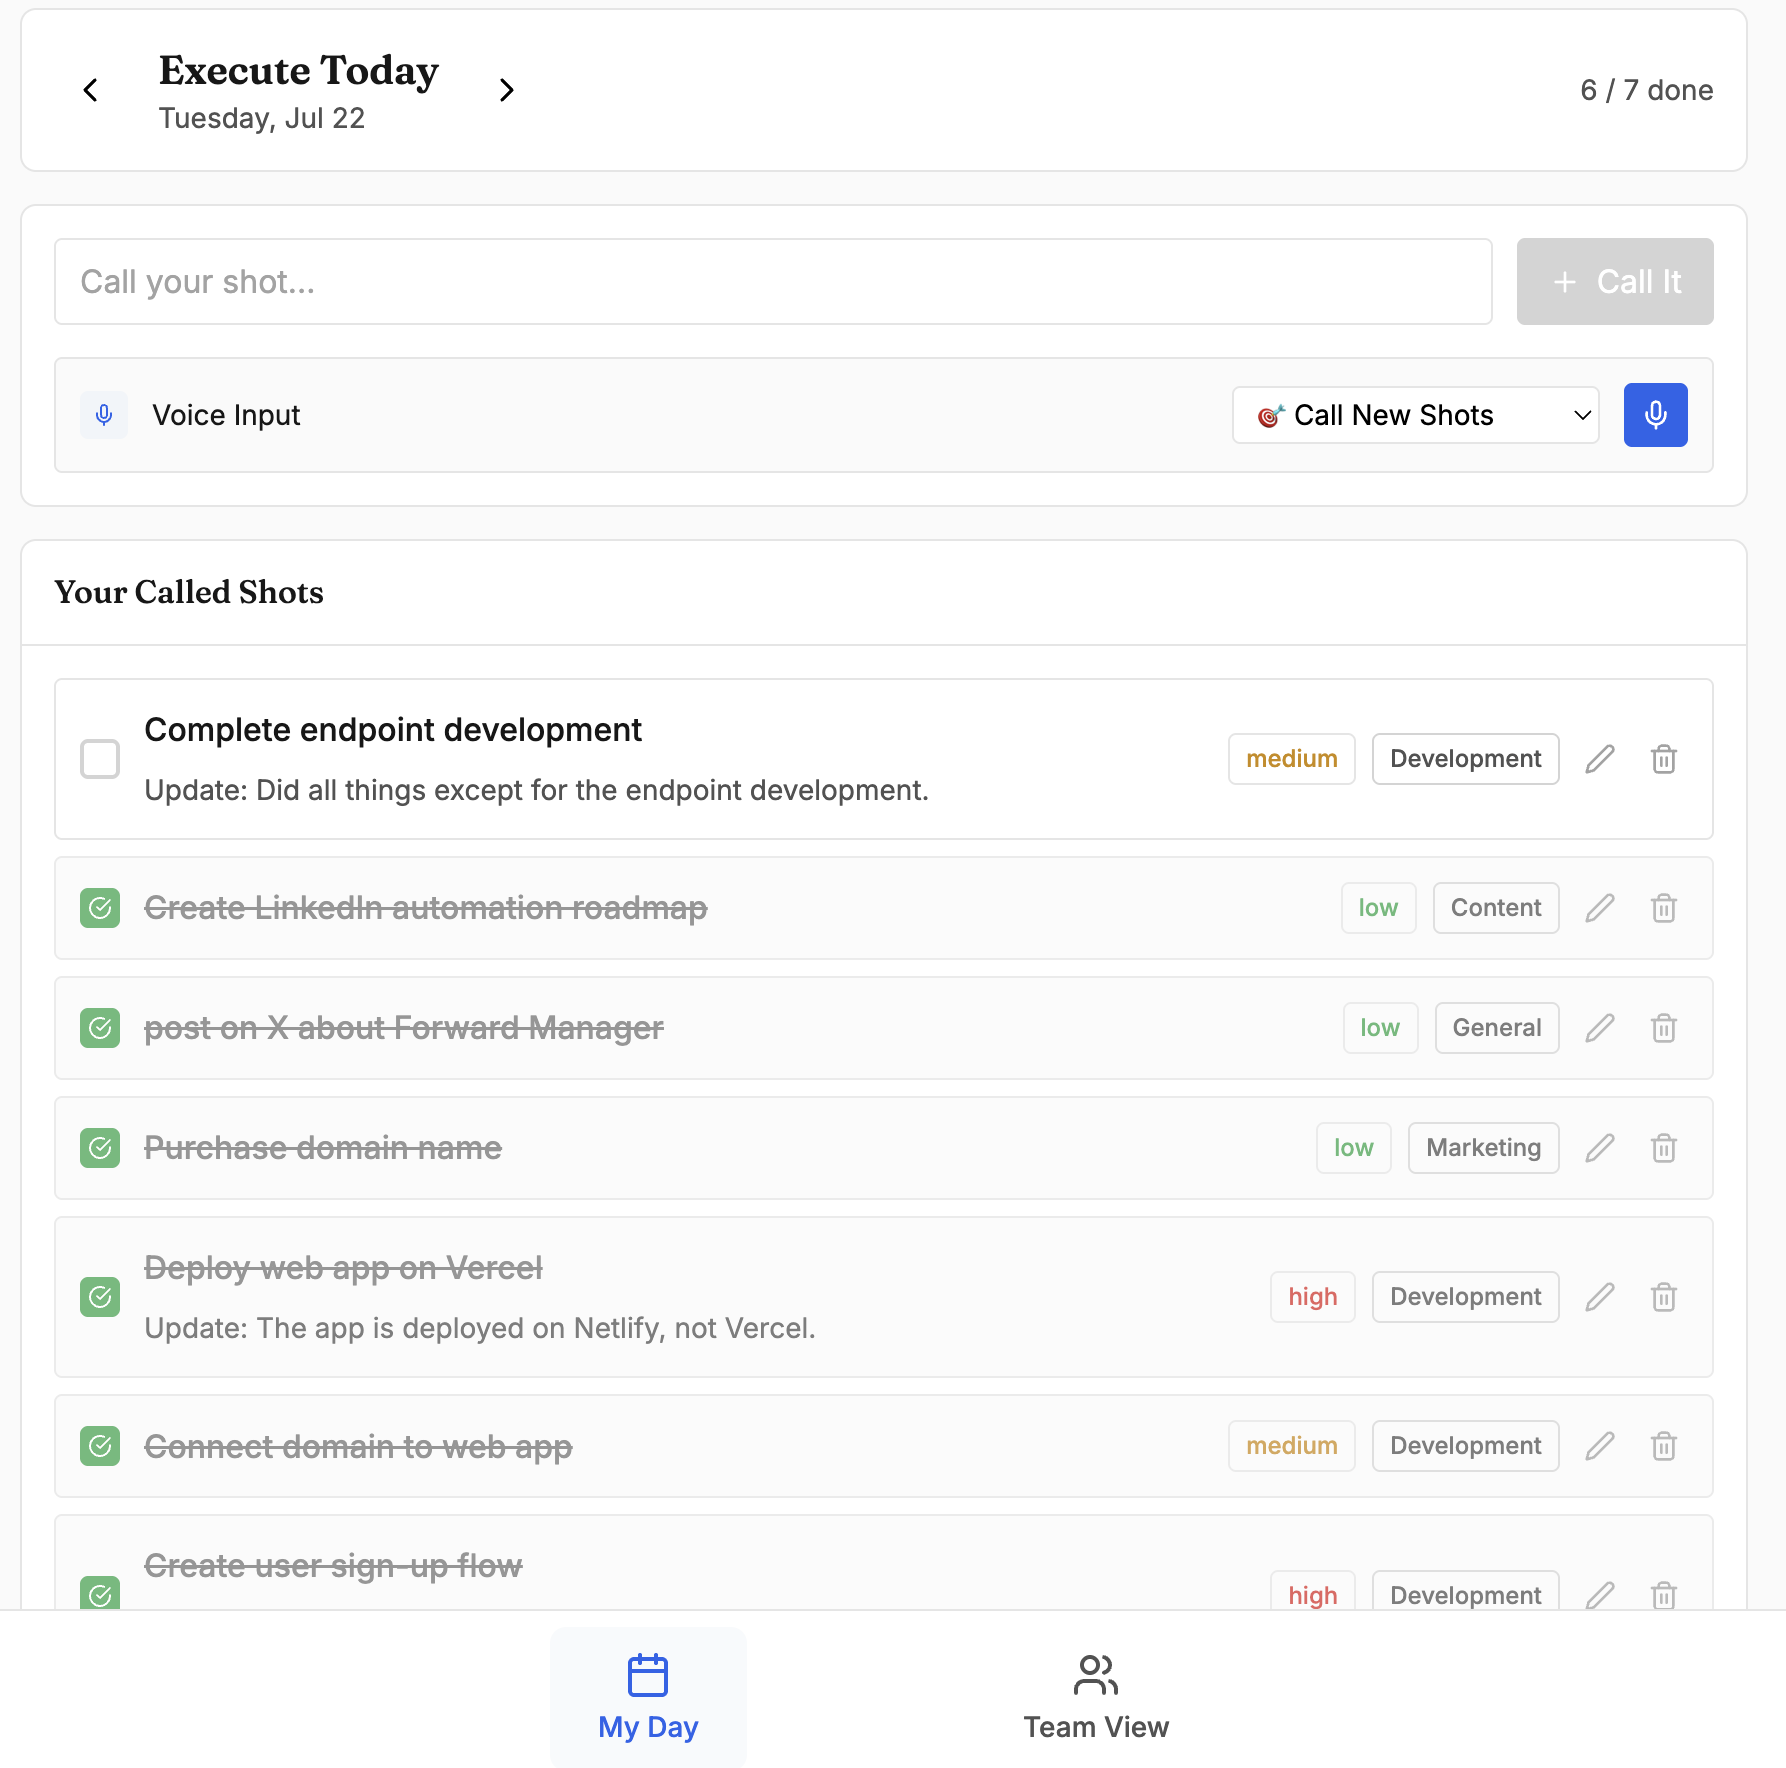This screenshot has height=1768, width=1786.
Task: Uncheck Create LinkedIn automation roadmap
Action: 100,908
